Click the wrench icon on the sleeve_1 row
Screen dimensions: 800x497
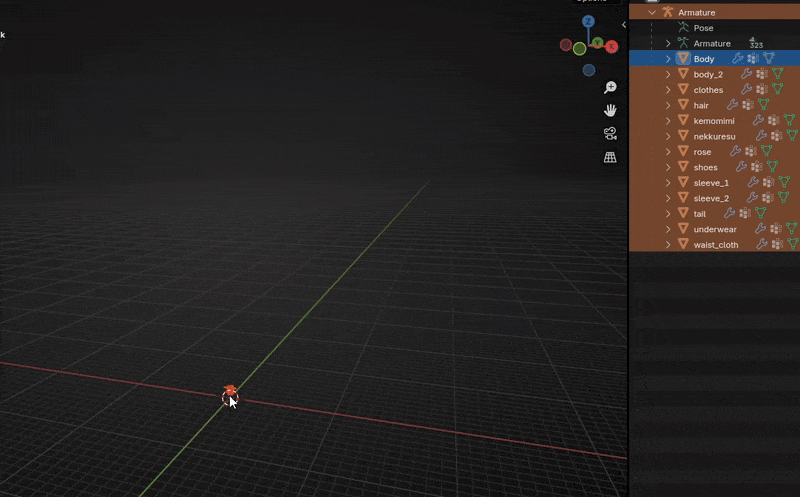(753, 182)
